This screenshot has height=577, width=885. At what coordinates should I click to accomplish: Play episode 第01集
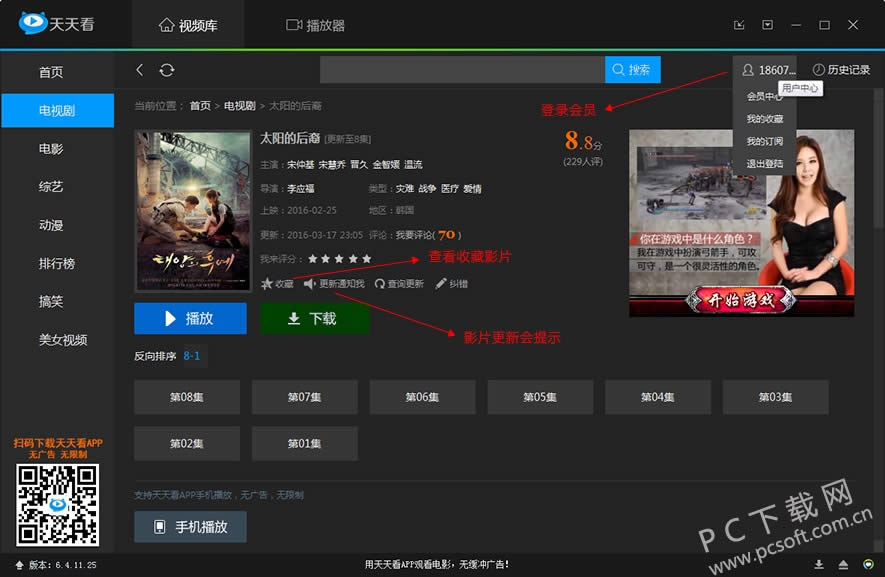tap(305, 443)
